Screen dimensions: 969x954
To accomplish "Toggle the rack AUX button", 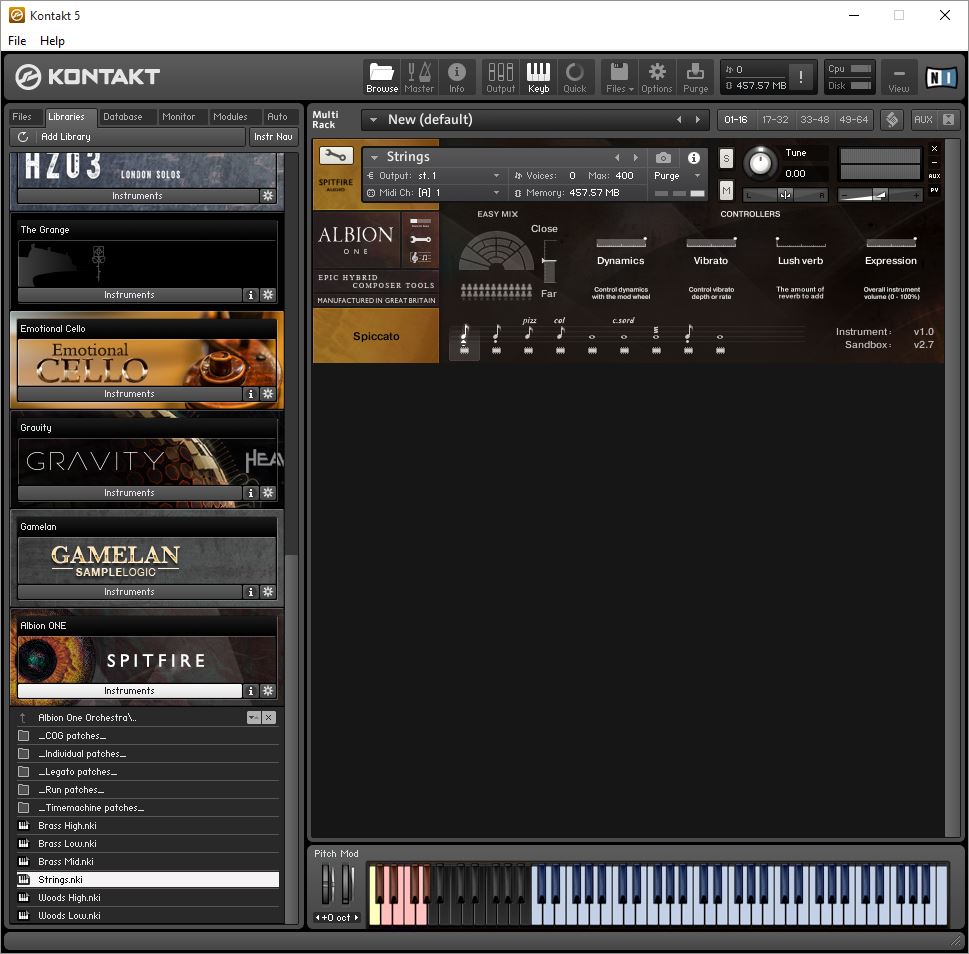I will click(x=923, y=120).
